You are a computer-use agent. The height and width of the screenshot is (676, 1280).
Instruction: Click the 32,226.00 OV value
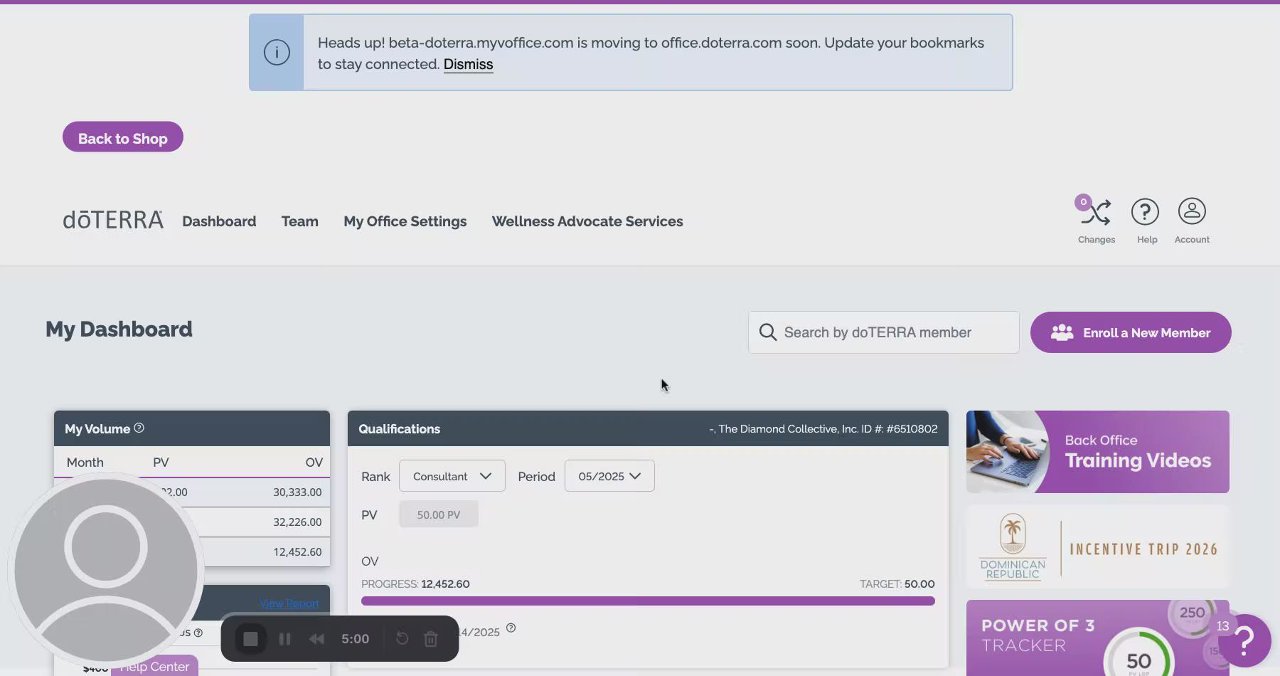297,522
